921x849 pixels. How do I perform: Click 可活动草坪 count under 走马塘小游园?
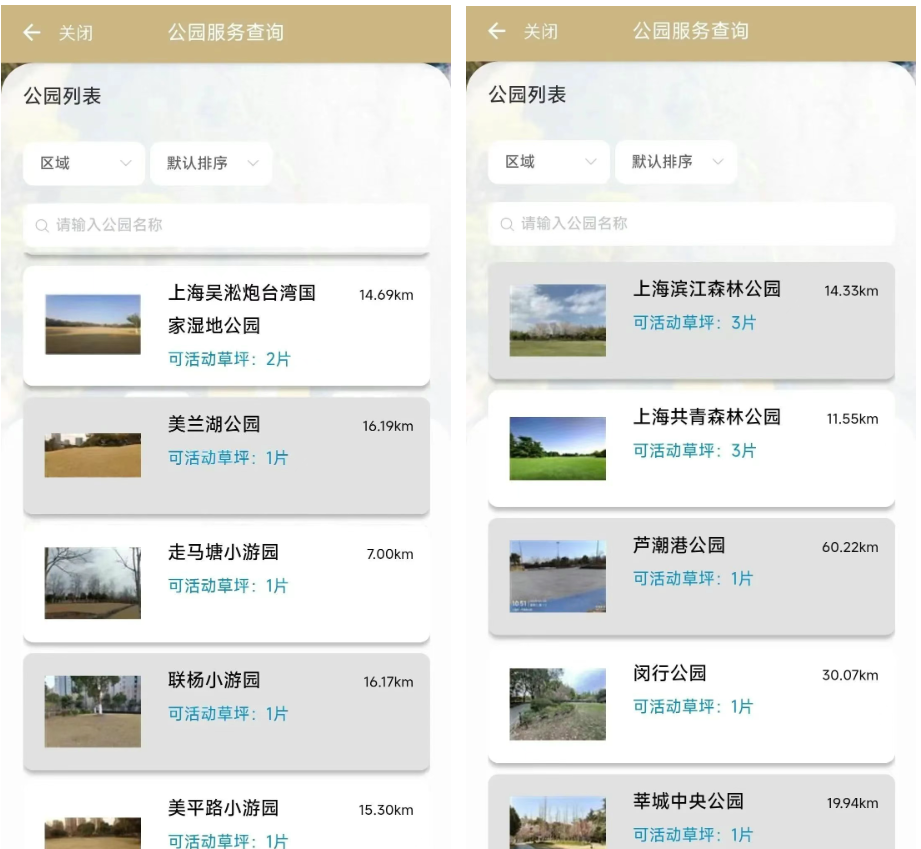coord(228,586)
